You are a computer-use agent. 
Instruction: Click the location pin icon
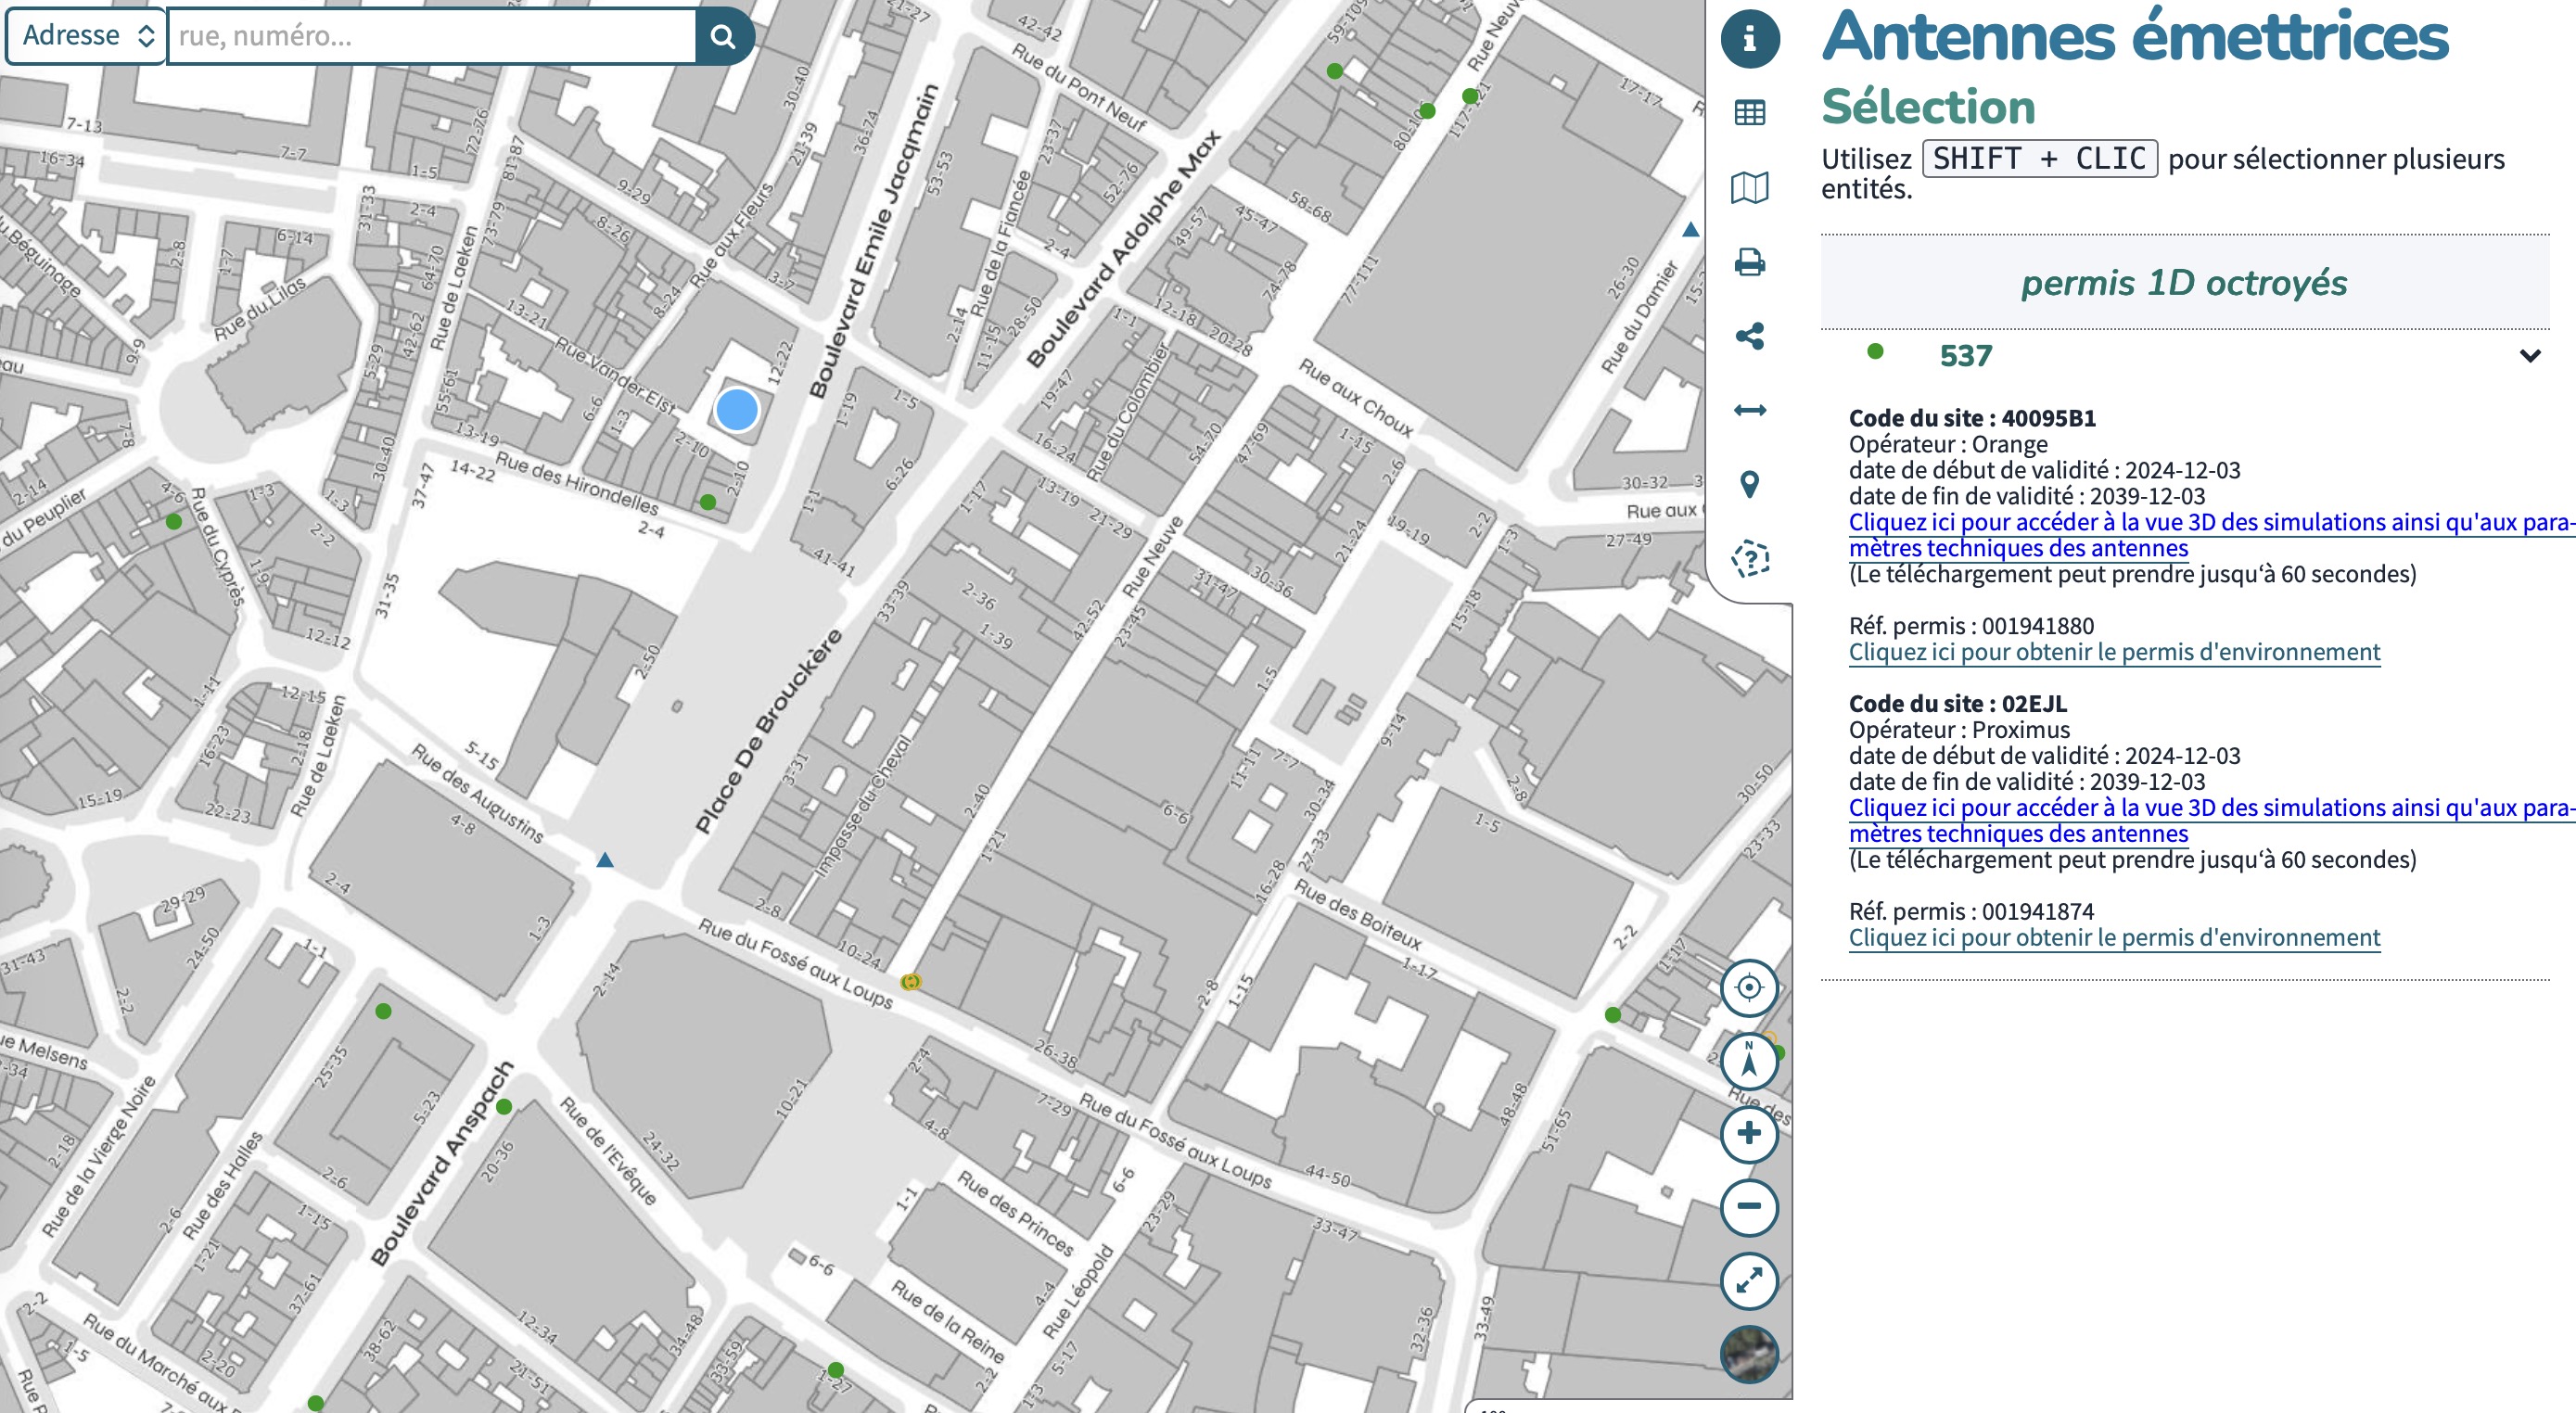tap(1749, 484)
